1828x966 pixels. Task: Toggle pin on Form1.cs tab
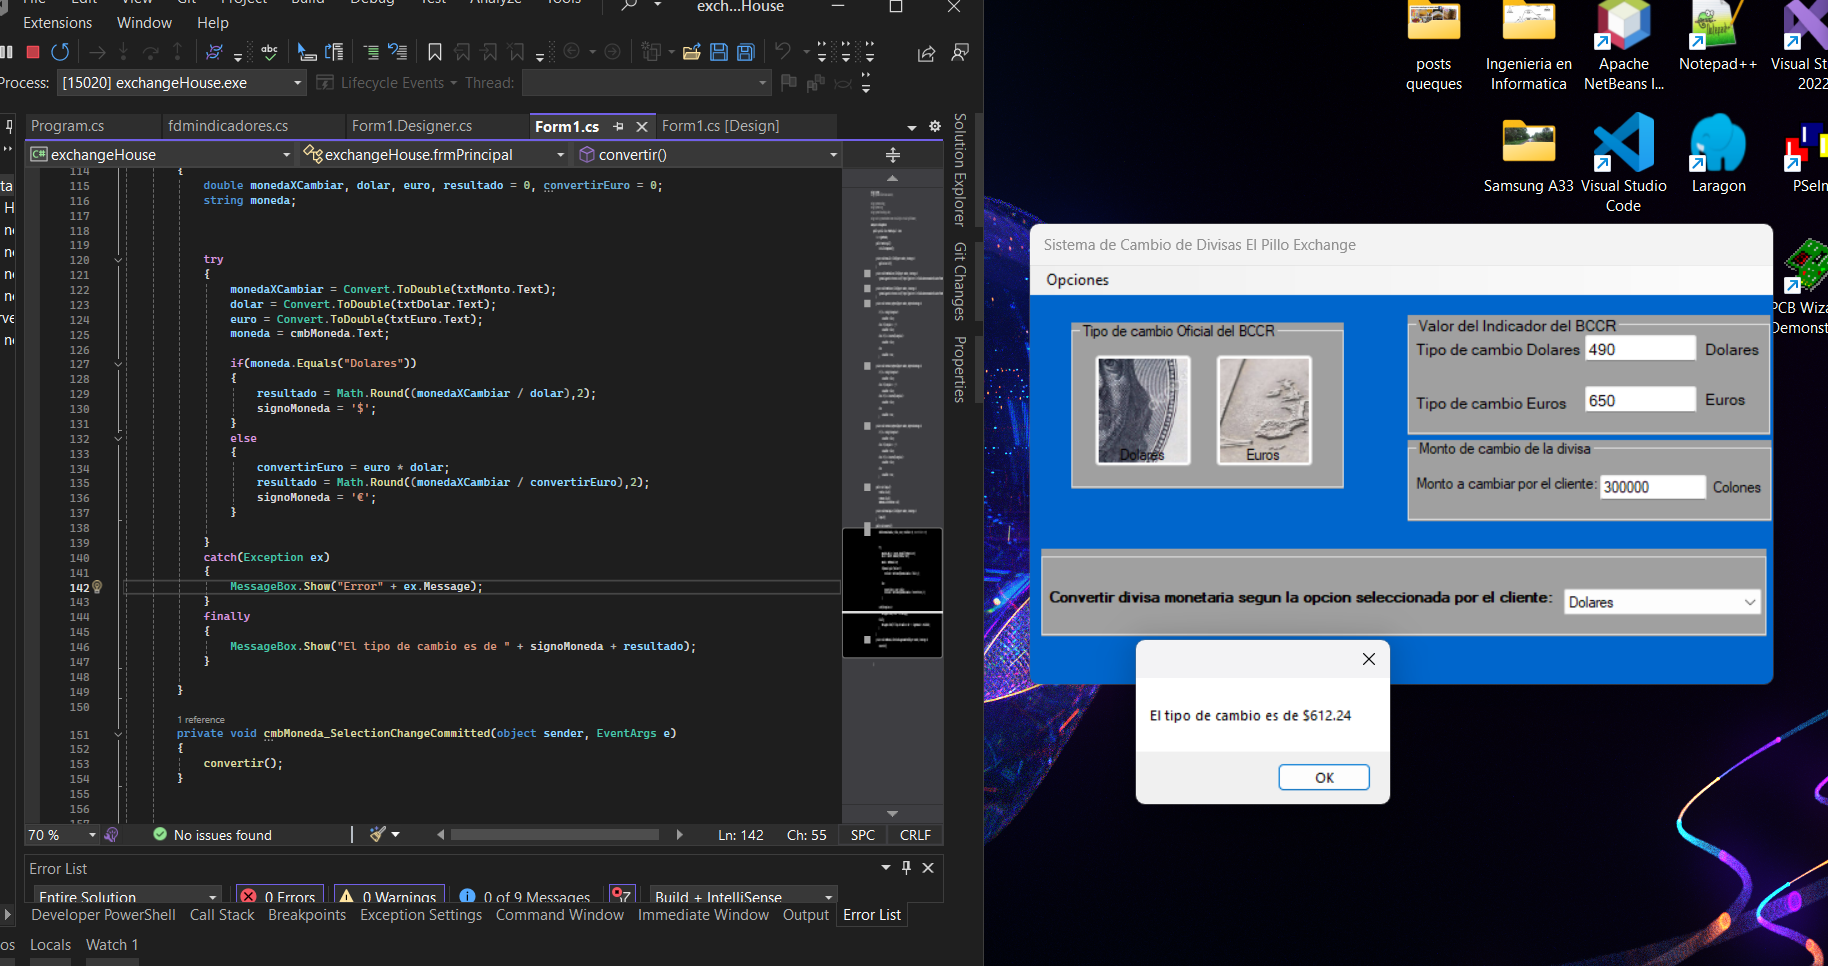618,127
